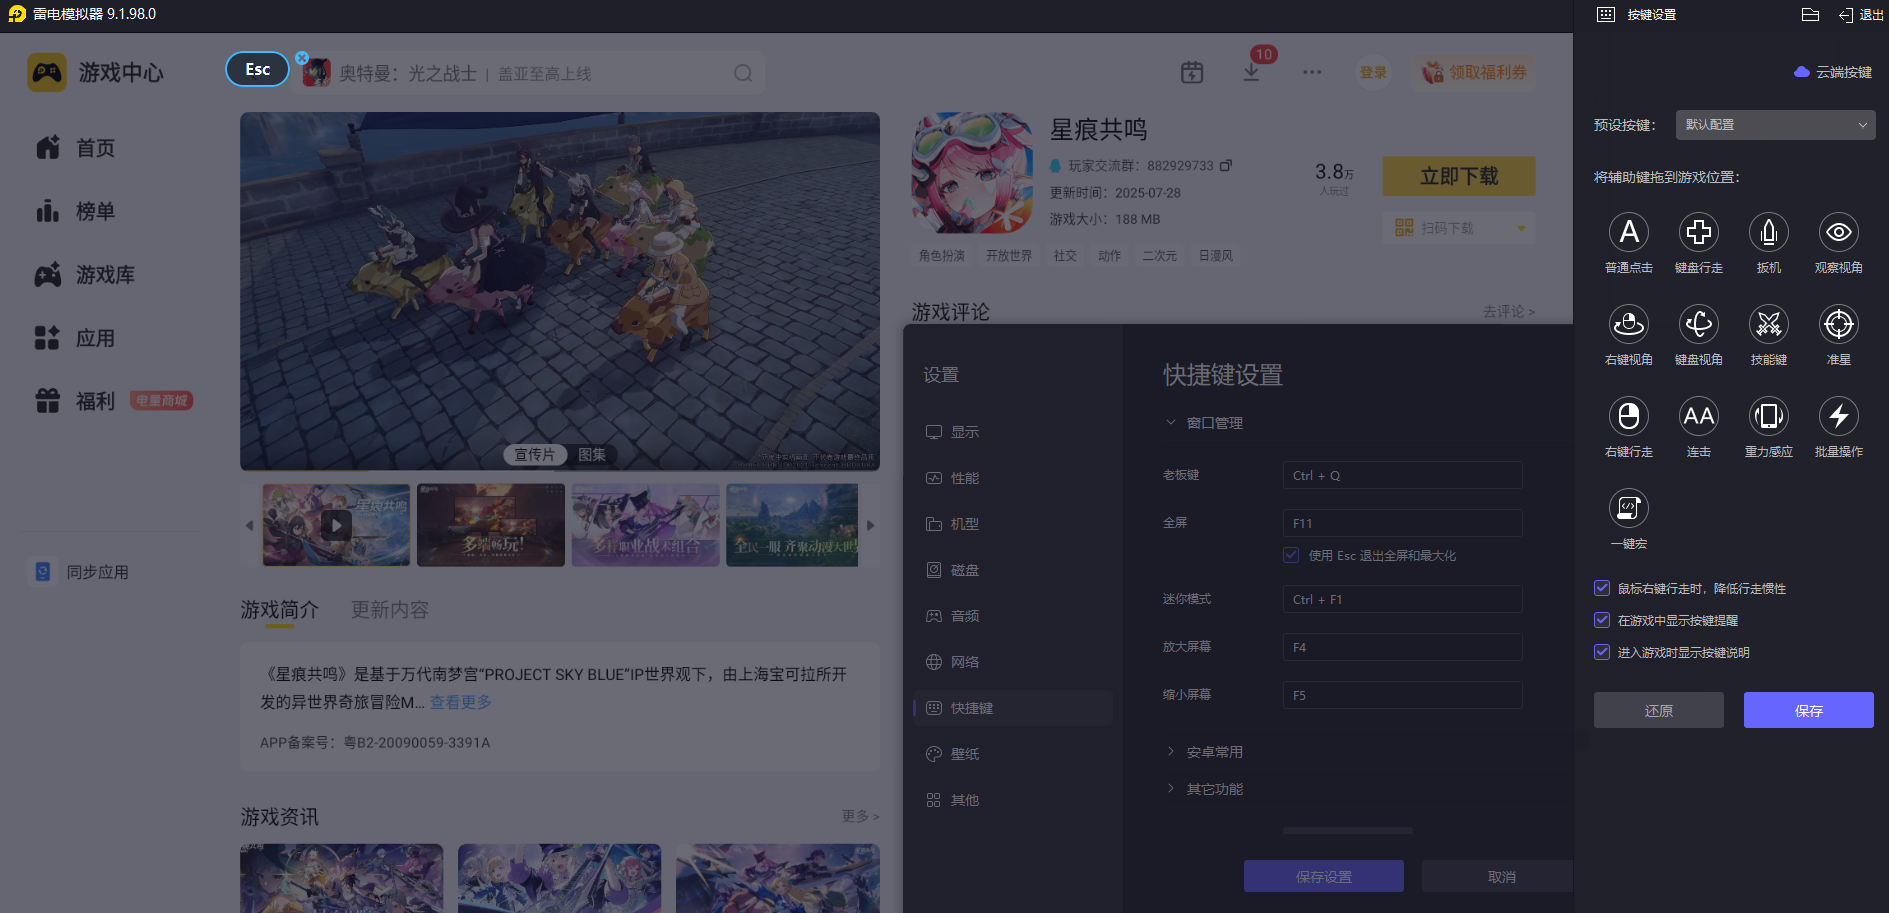This screenshot has height=913, width=1889.
Task: Select the 重力感应 gravity sensor icon
Action: pos(1768,416)
